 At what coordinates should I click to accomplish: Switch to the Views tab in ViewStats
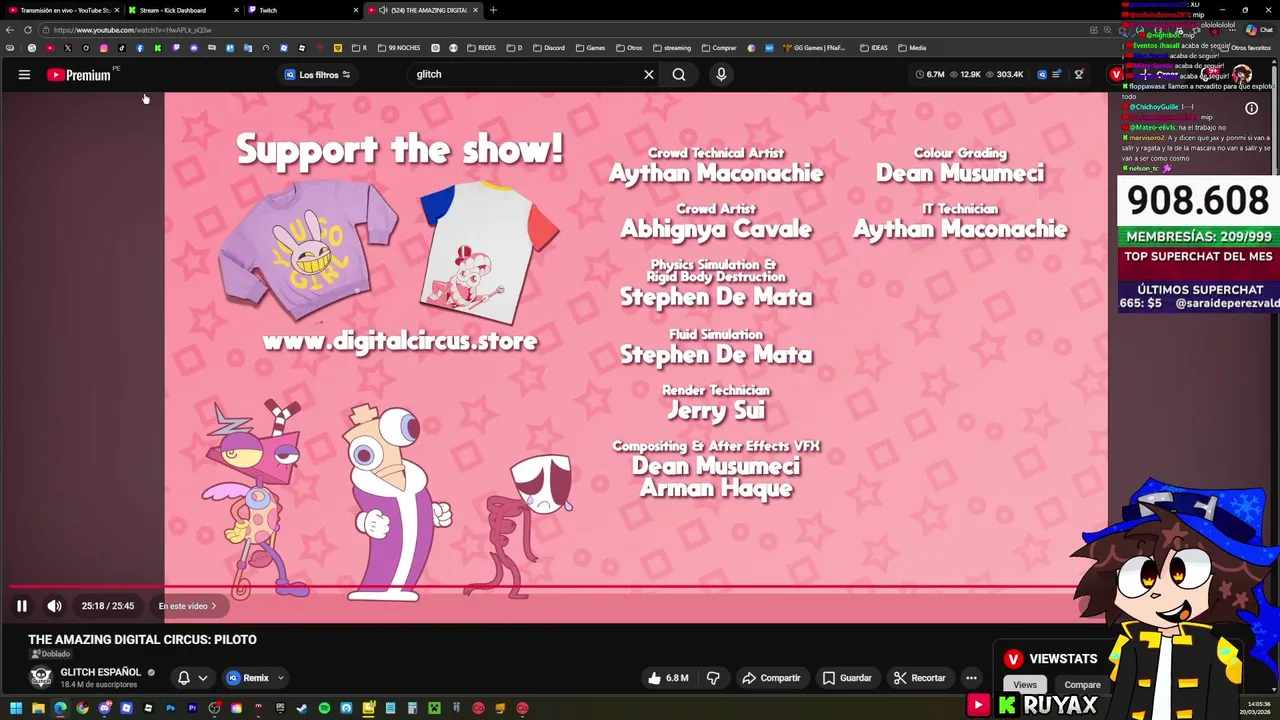point(1025,685)
